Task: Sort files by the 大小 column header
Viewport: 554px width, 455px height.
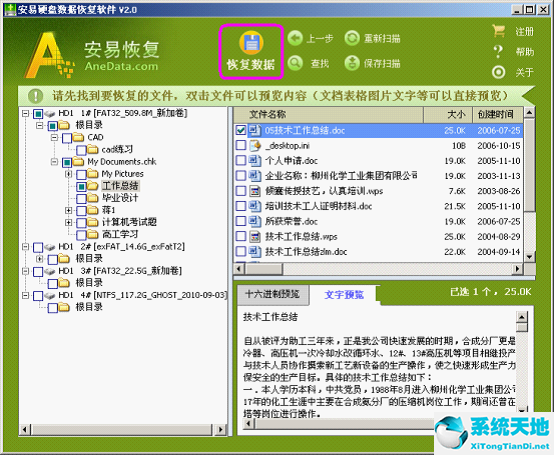Action: (x=448, y=114)
